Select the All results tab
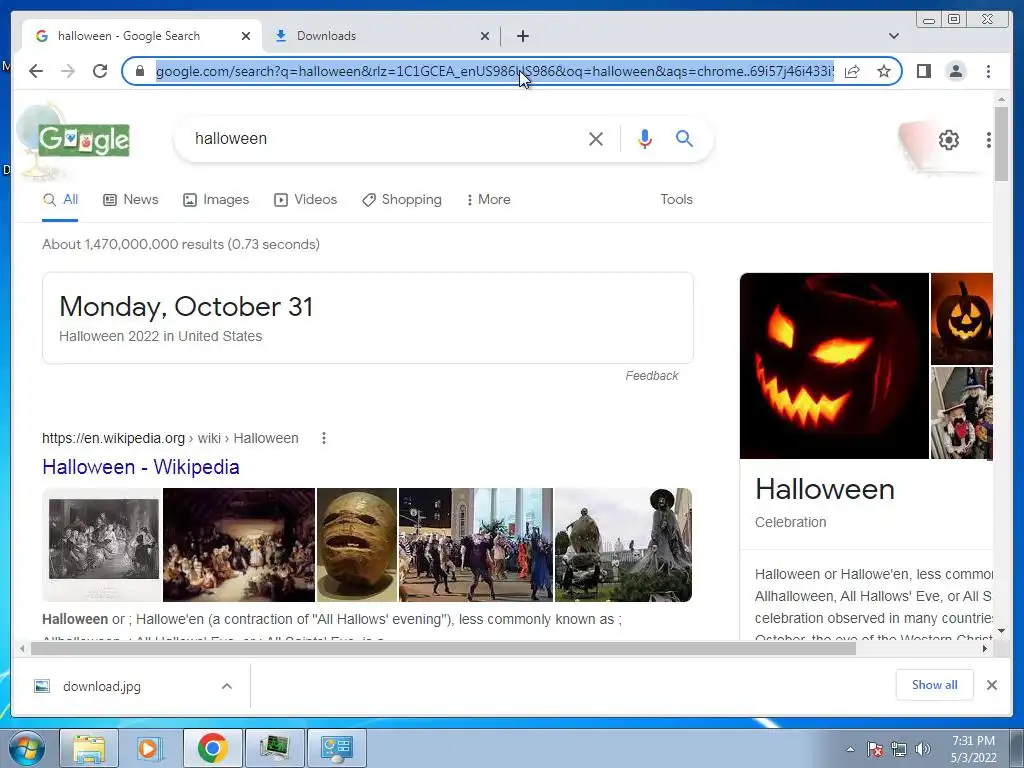The width and height of the screenshot is (1024, 768). 60,200
